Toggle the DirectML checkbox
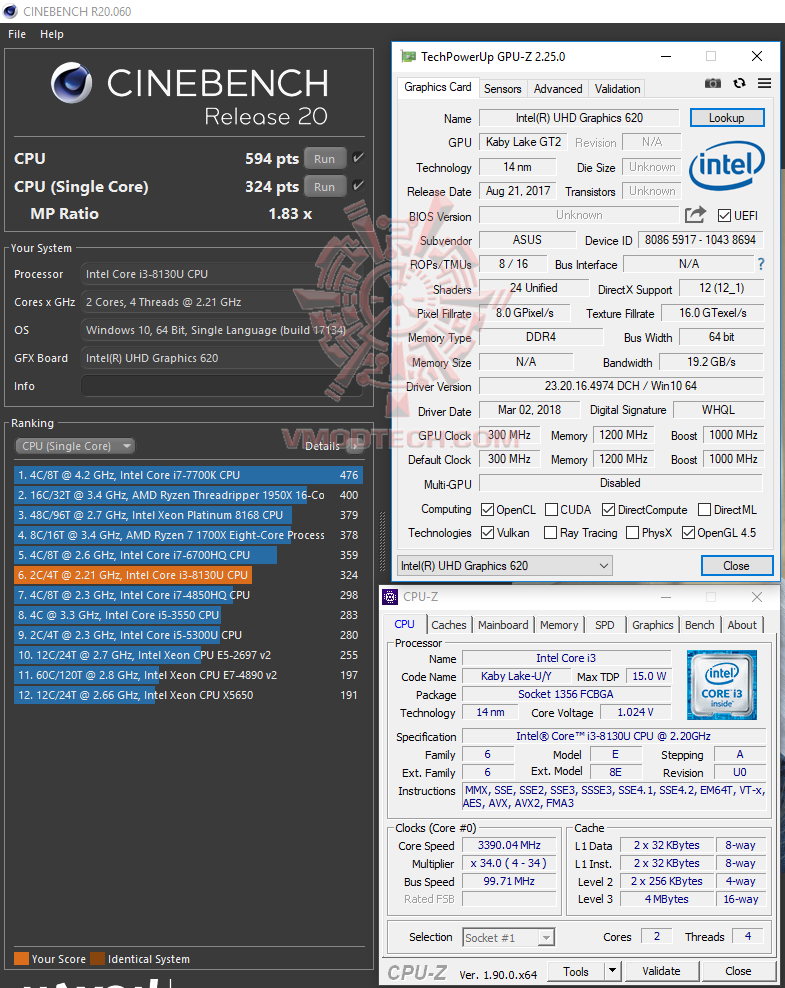 pos(704,509)
